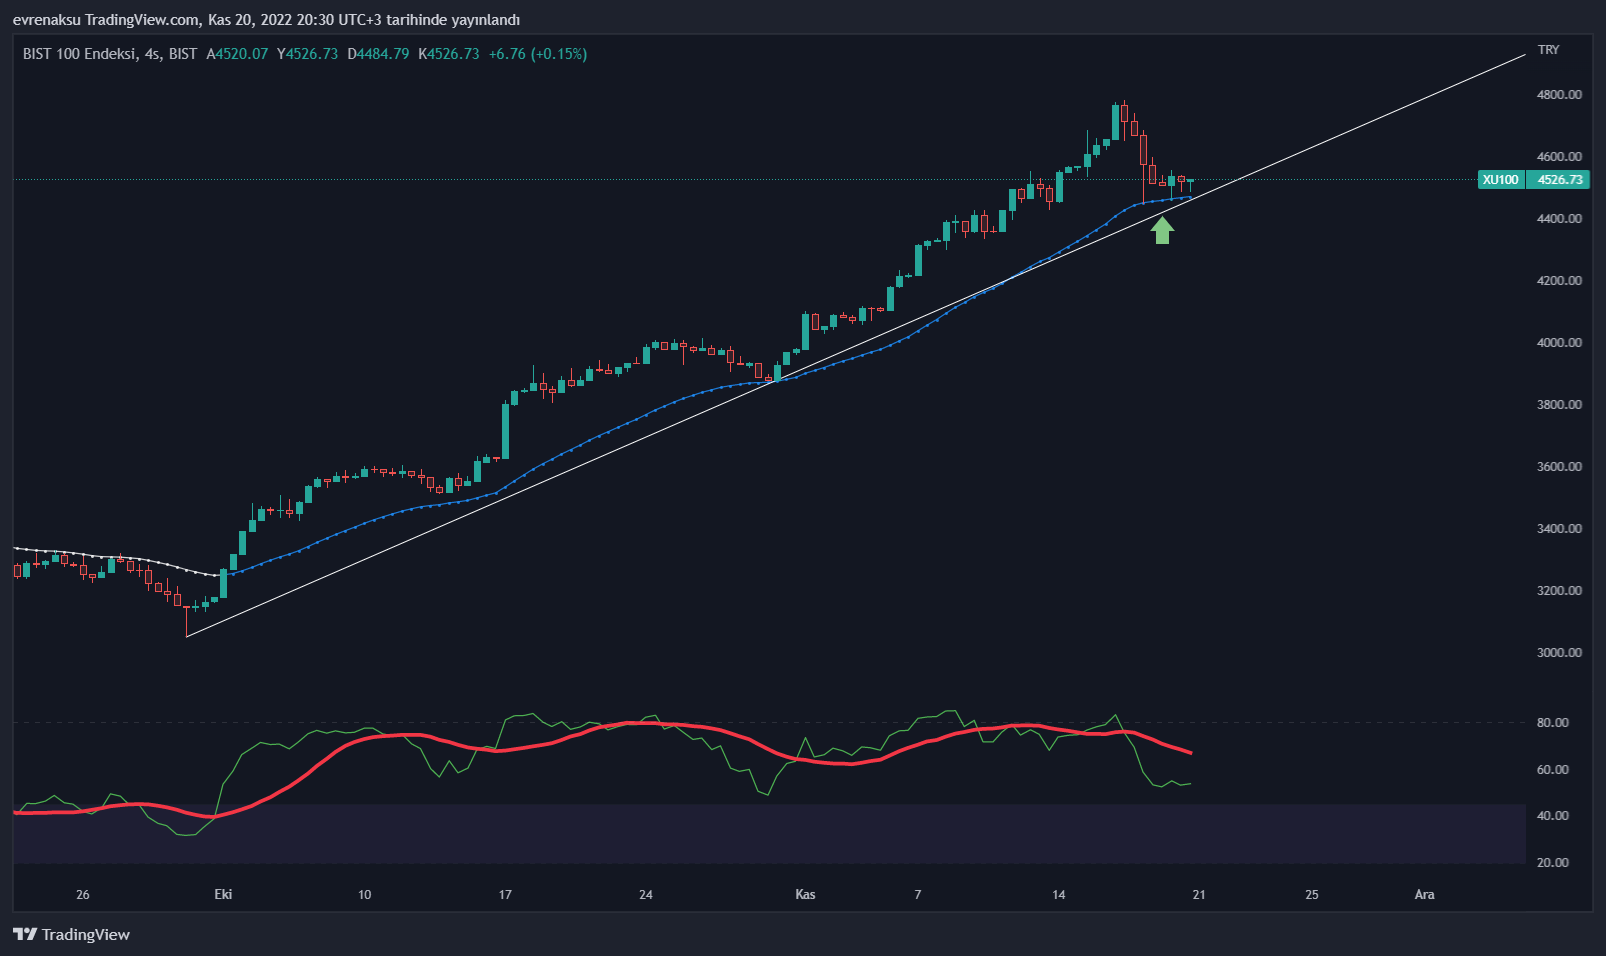Click the Eki month label on time axis
This screenshot has height=956, width=1606.
[x=223, y=894]
